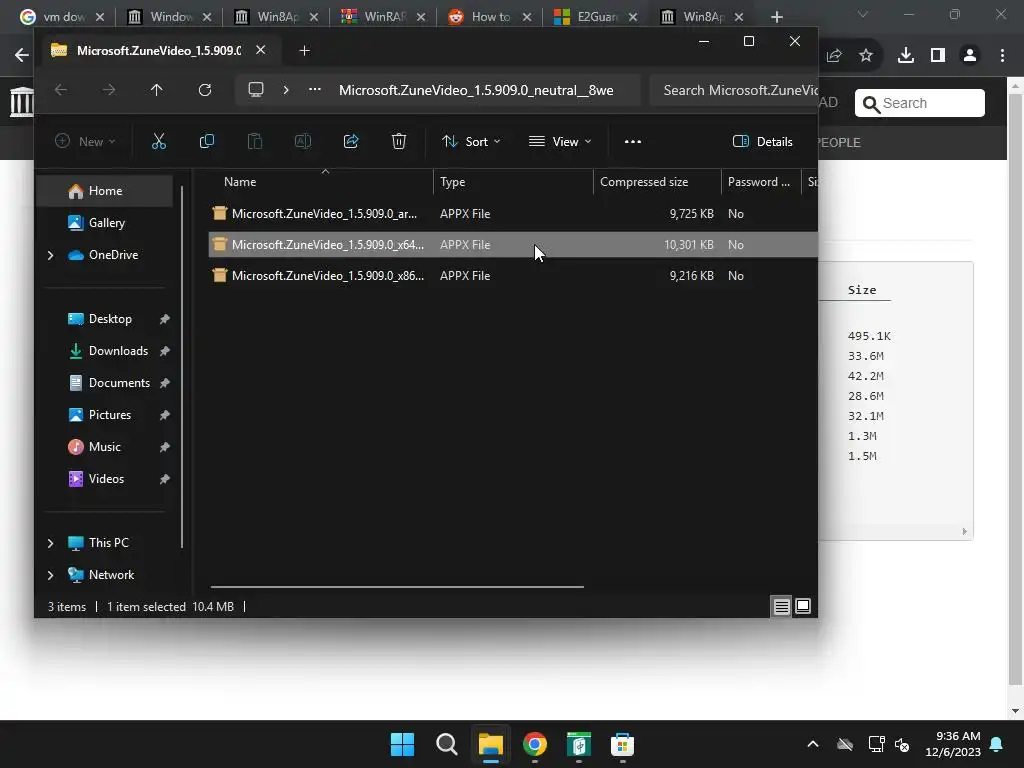This screenshot has width=1024, height=768.
Task: Open the View dropdown
Action: [x=560, y=142]
